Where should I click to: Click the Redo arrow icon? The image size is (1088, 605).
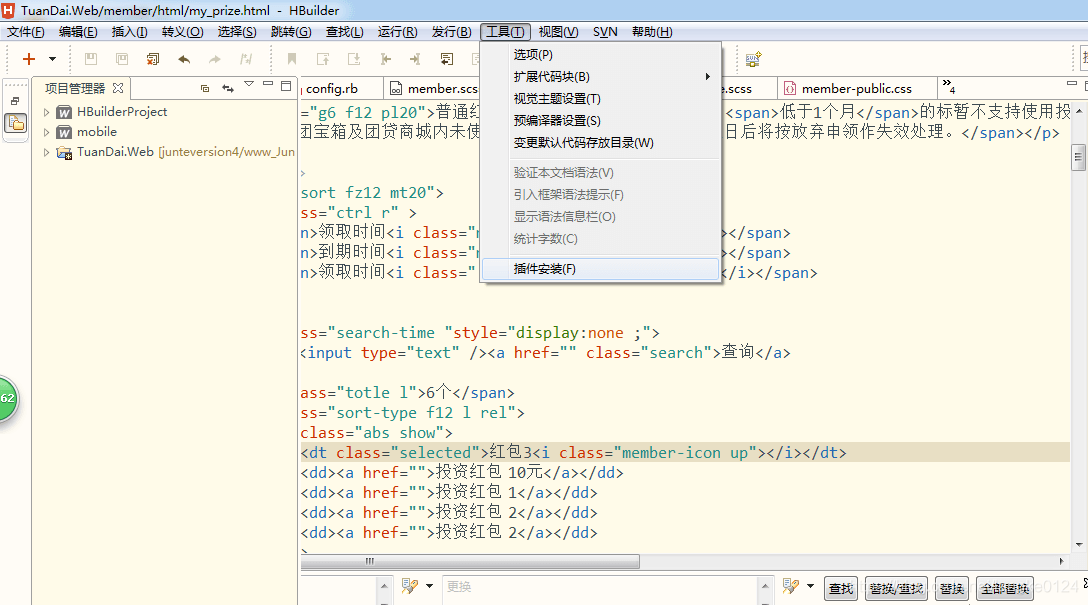pyautogui.click(x=215, y=59)
